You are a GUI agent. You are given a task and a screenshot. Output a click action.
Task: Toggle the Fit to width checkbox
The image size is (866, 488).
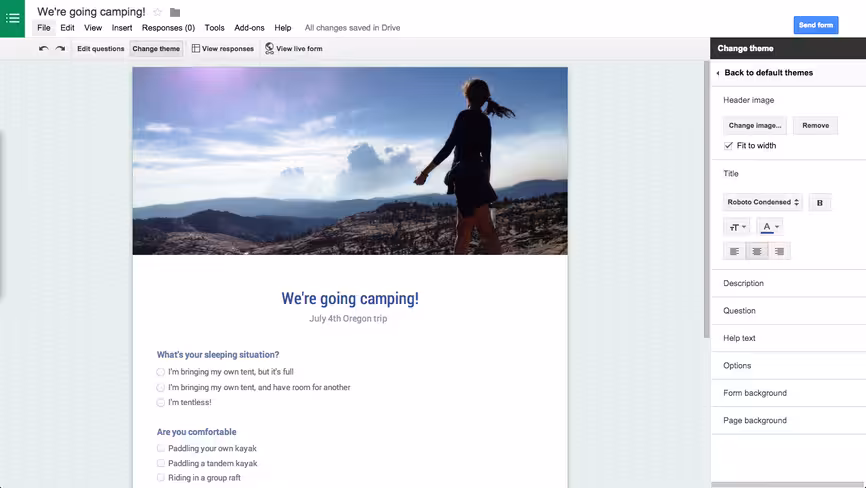click(x=728, y=146)
